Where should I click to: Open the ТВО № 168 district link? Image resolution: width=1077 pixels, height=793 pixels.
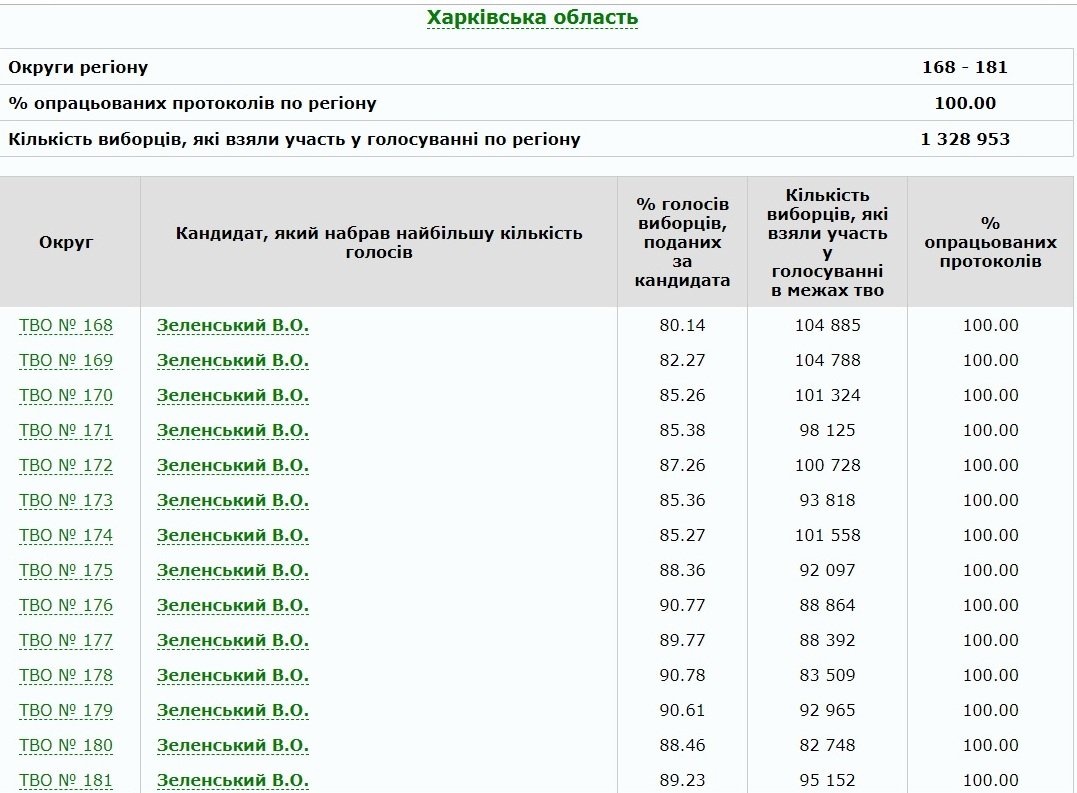(66, 326)
